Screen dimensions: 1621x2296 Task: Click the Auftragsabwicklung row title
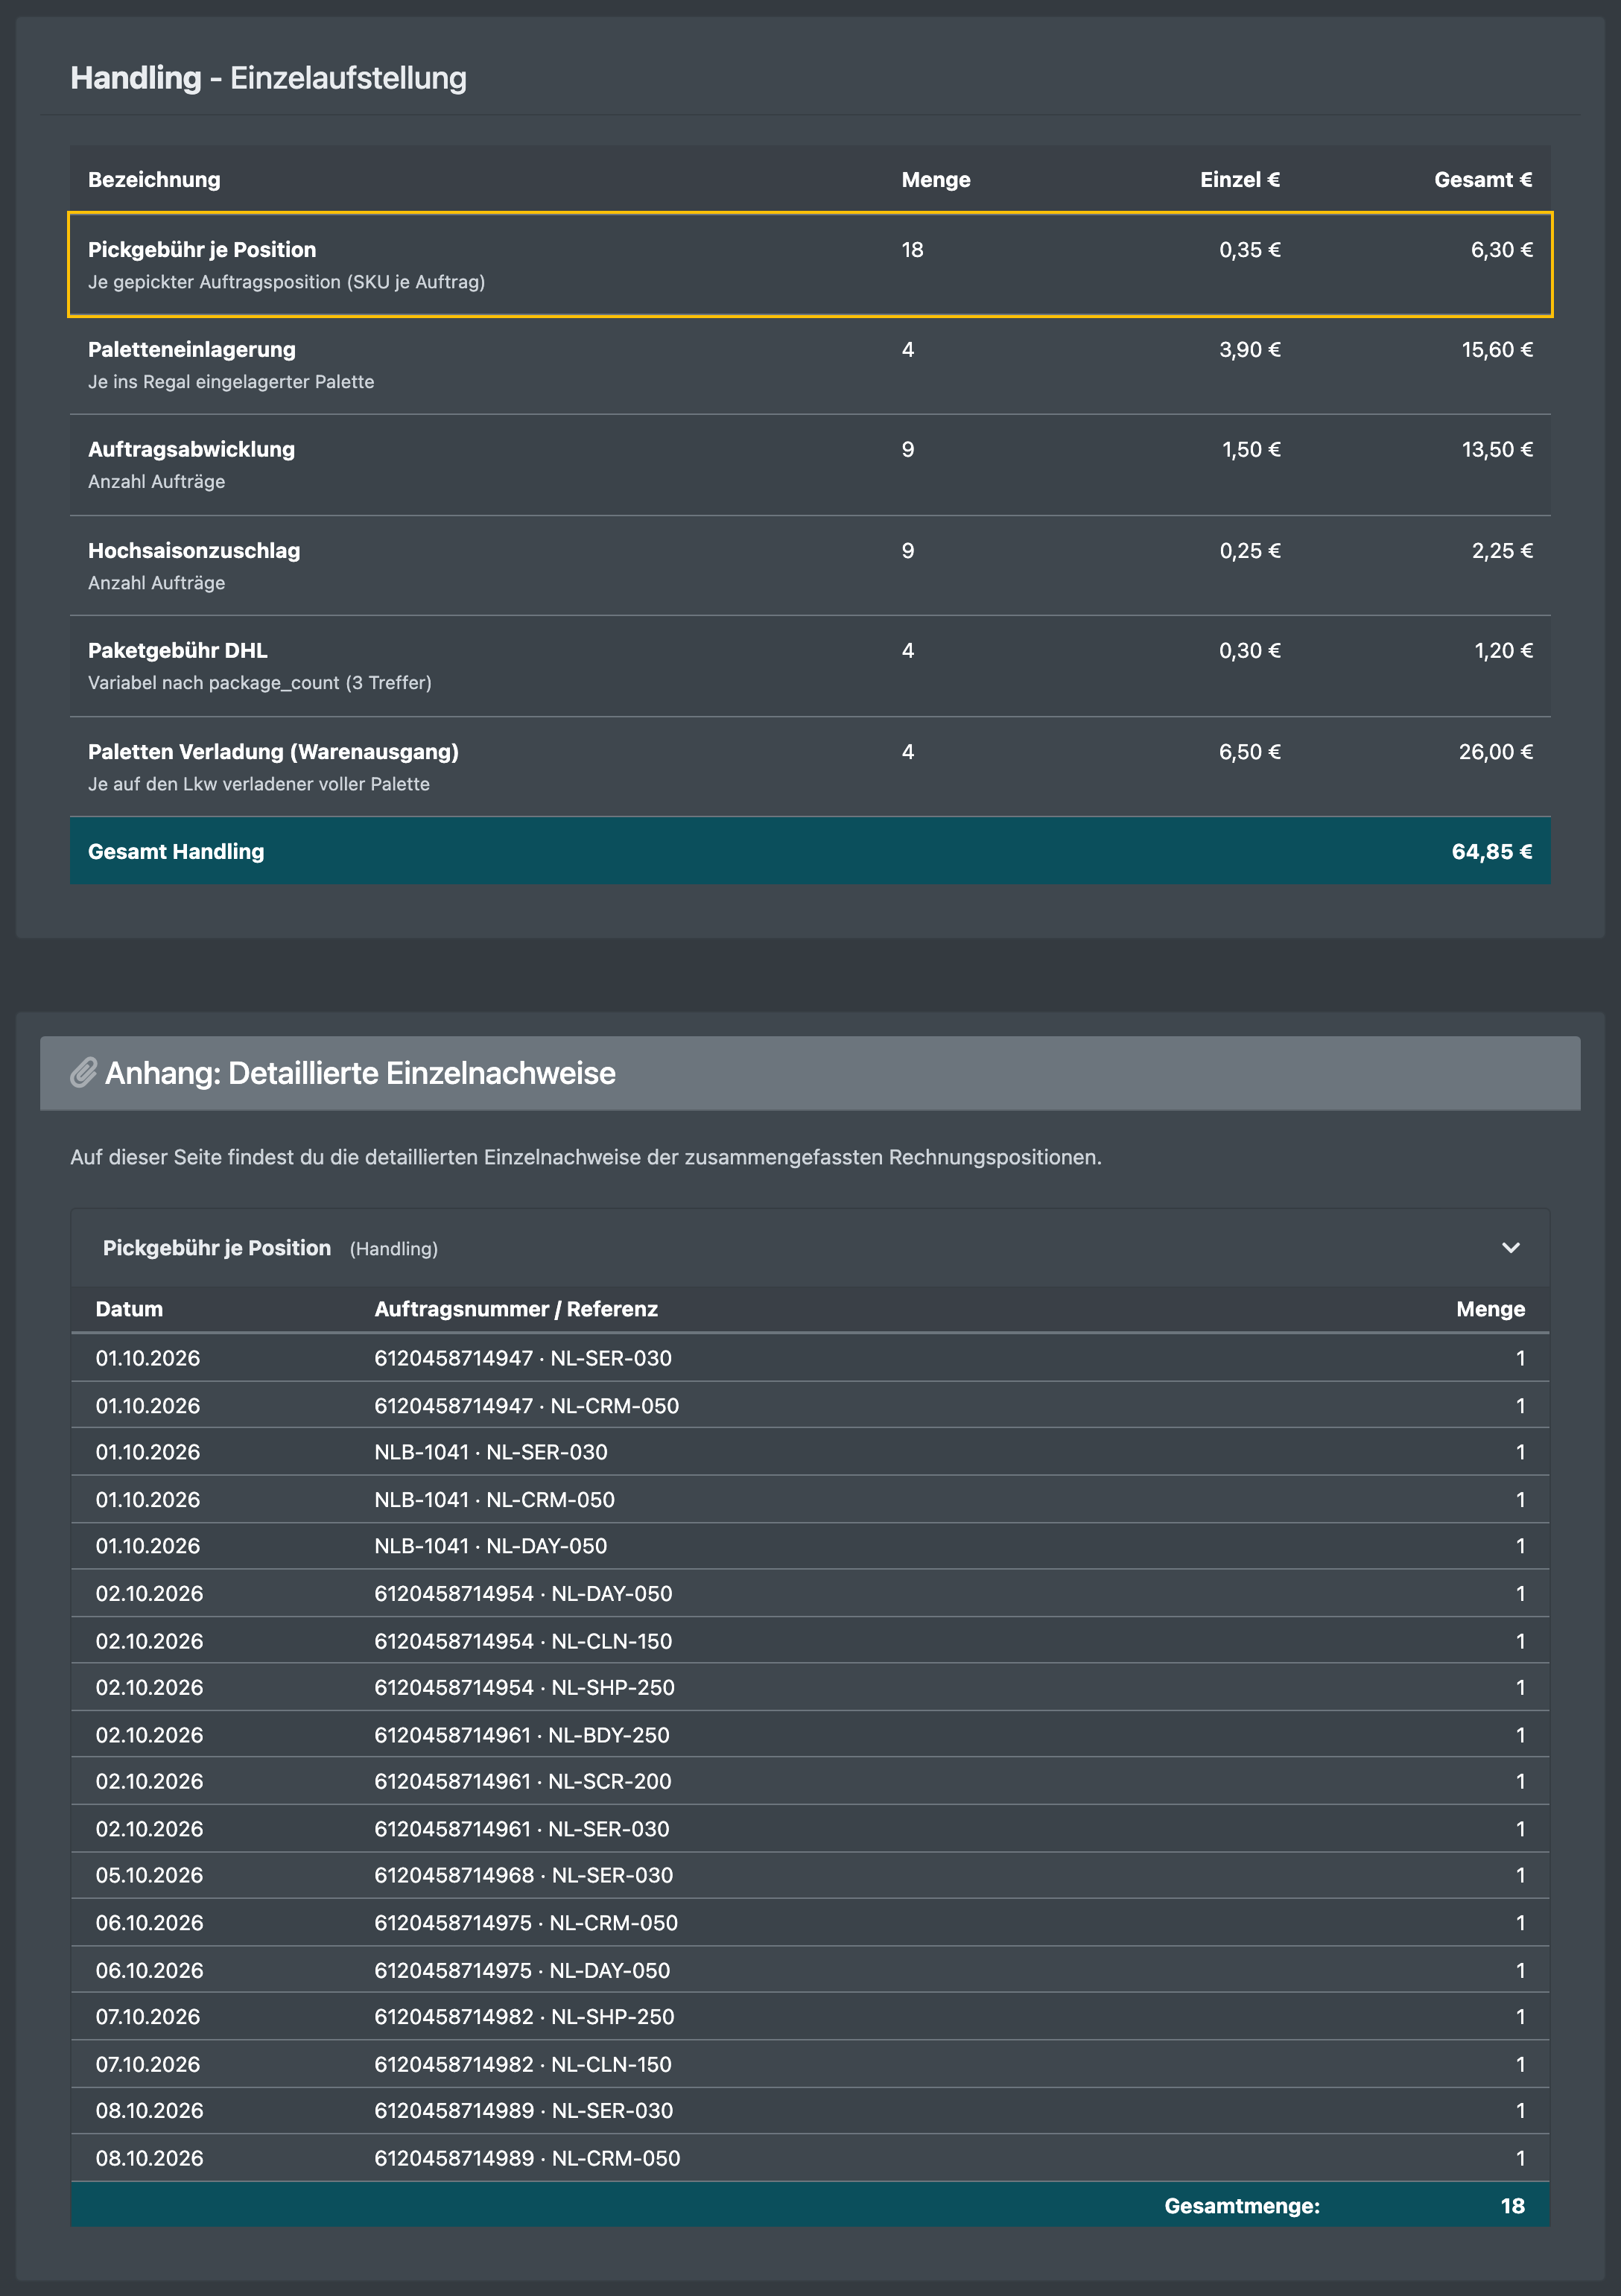pyautogui.click(x=191, y=450)
